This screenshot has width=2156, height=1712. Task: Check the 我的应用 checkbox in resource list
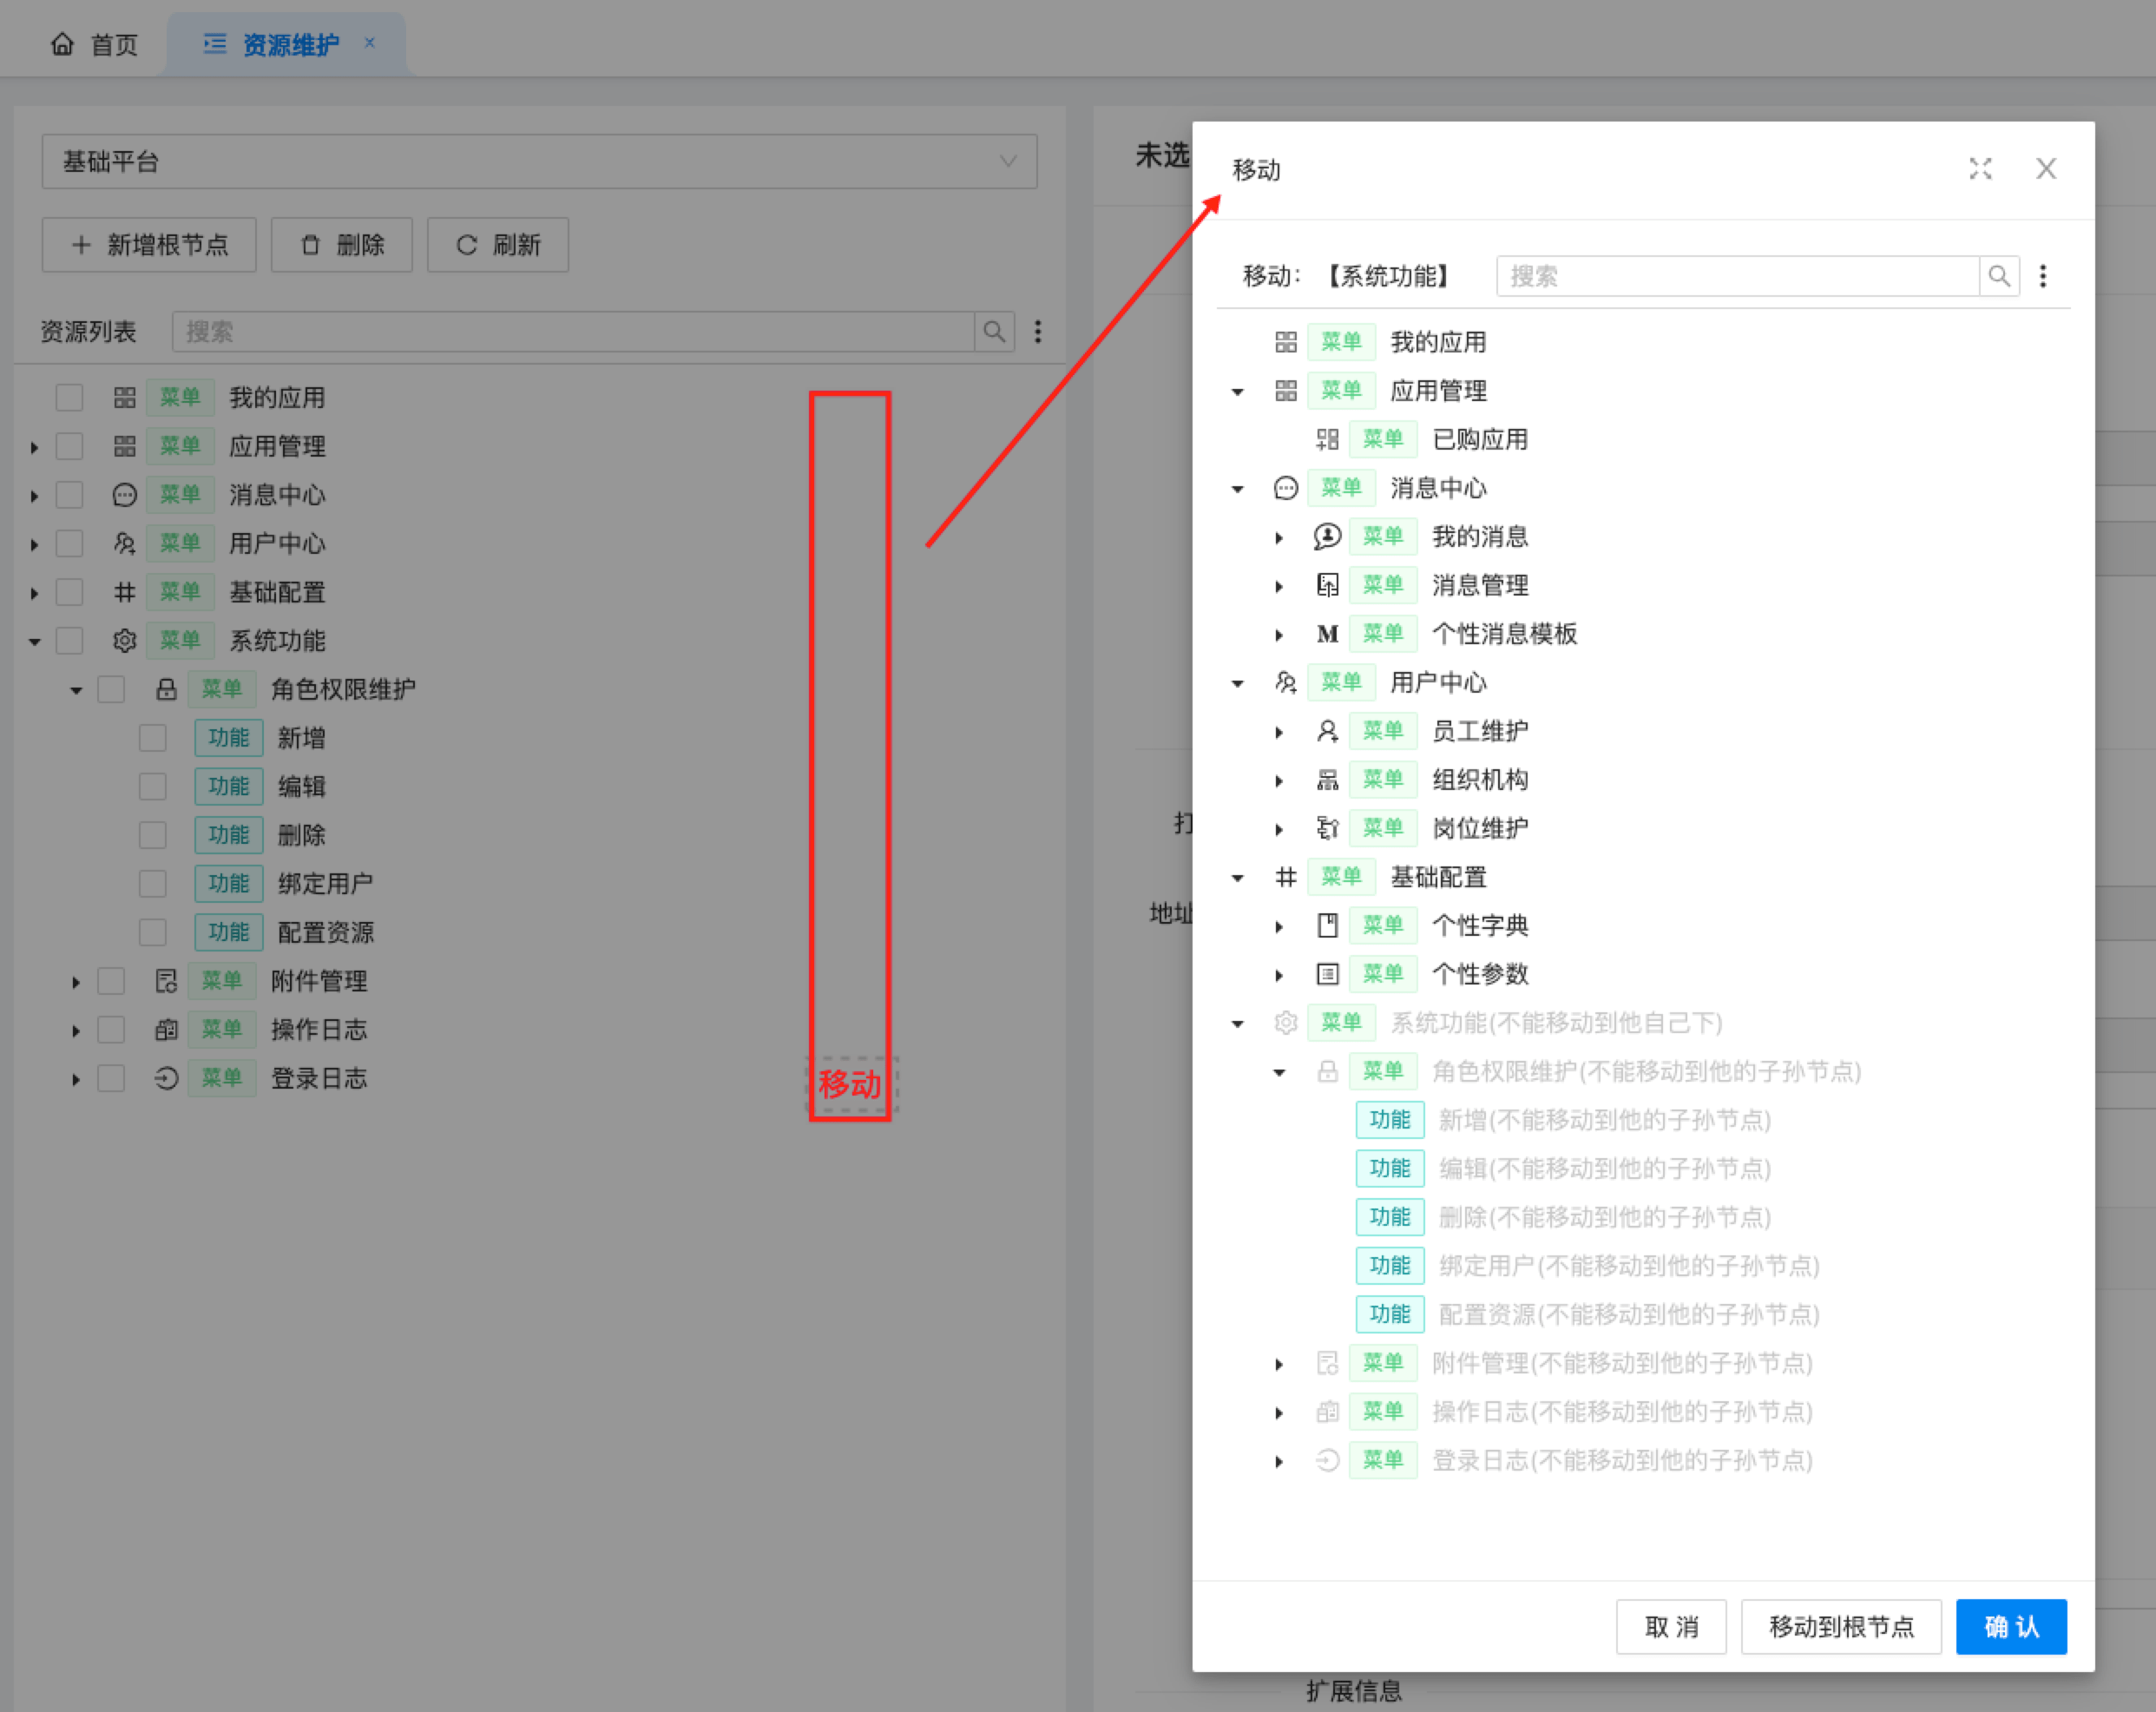point(69,398)
